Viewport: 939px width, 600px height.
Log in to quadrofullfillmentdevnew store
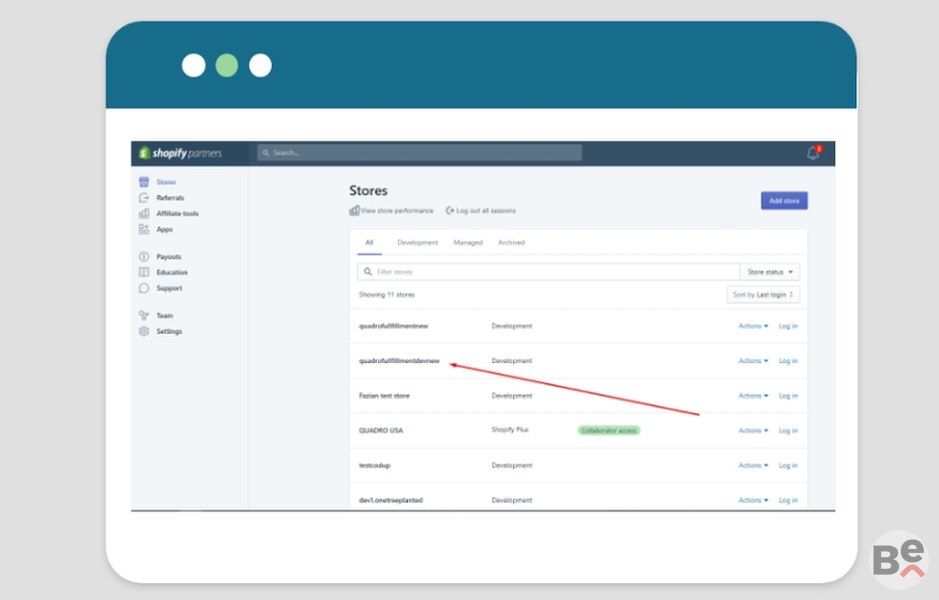[x=788, y=360]
